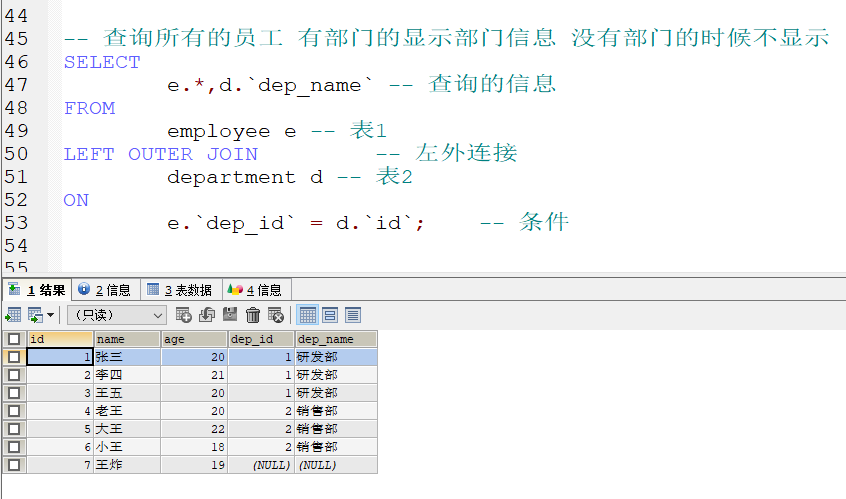Open the 3 表数据 tab
The image size is (846, 499).
180,290
